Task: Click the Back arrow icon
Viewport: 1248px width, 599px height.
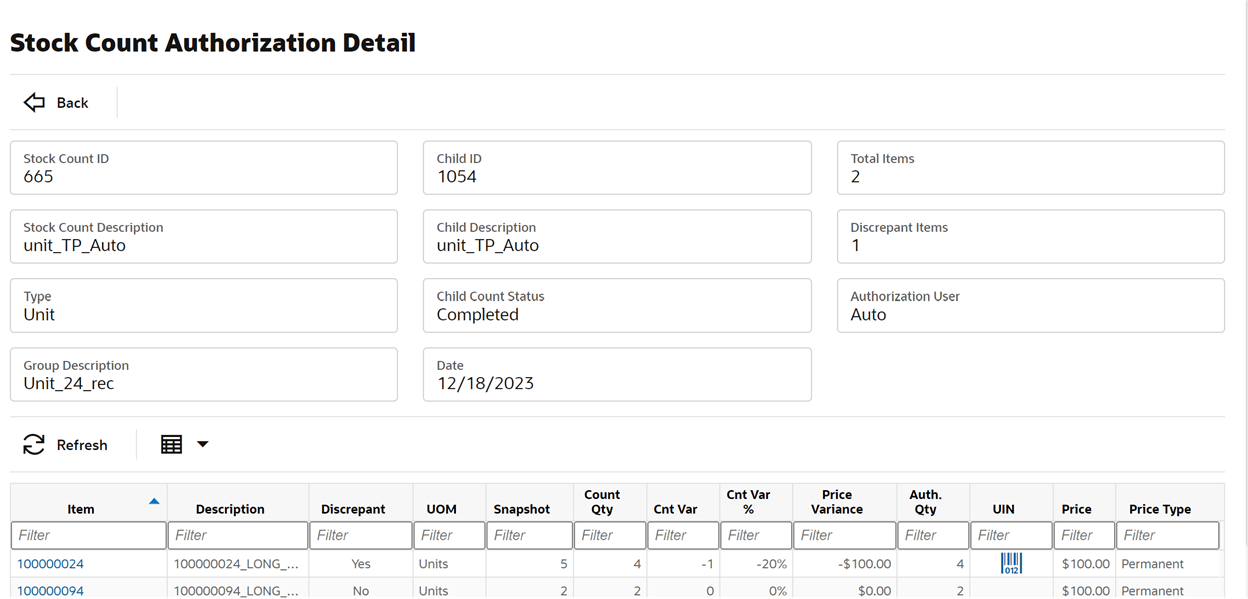Action: coord(33,102)
